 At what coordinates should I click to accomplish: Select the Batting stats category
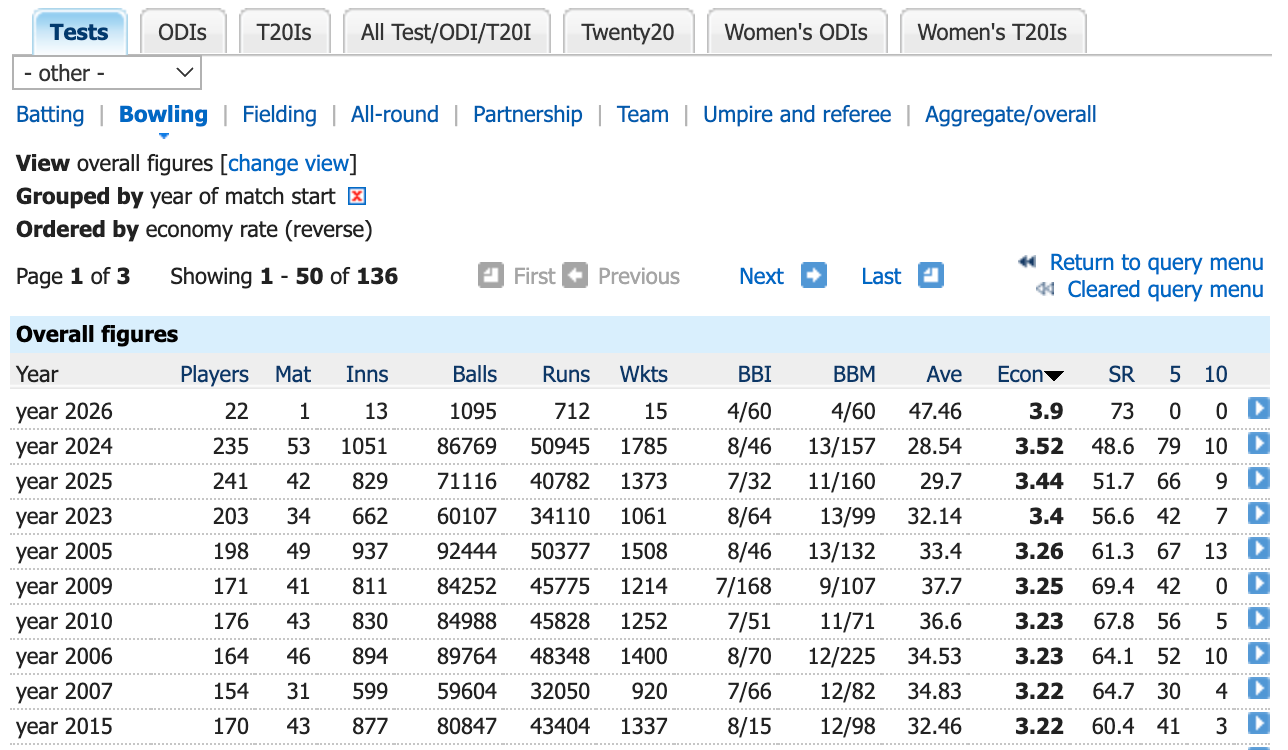(x=50, y=114)
